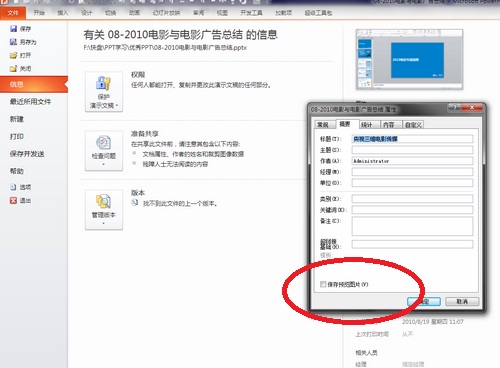Click the Comments text area
The height and width of the screenshot is (368, 500).
(x=412, y=226)
